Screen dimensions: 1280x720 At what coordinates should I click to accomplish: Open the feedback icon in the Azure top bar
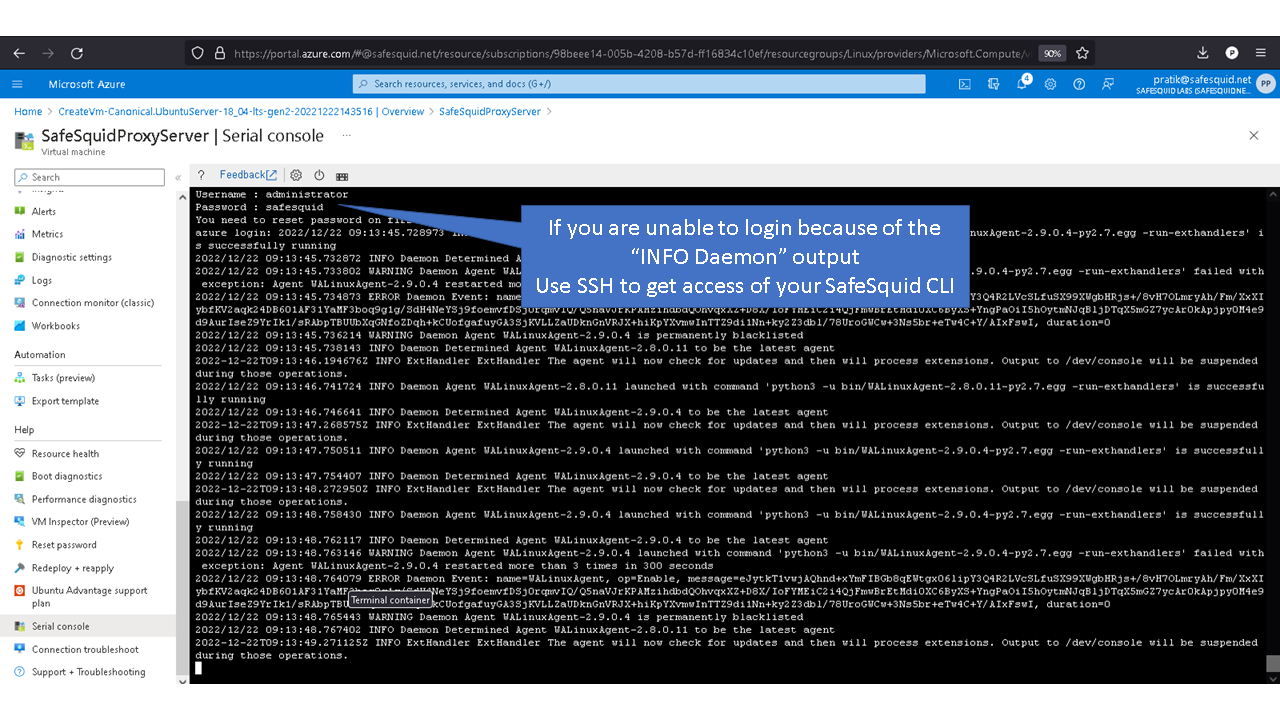pyautogui.click(x=1108, y=84)
